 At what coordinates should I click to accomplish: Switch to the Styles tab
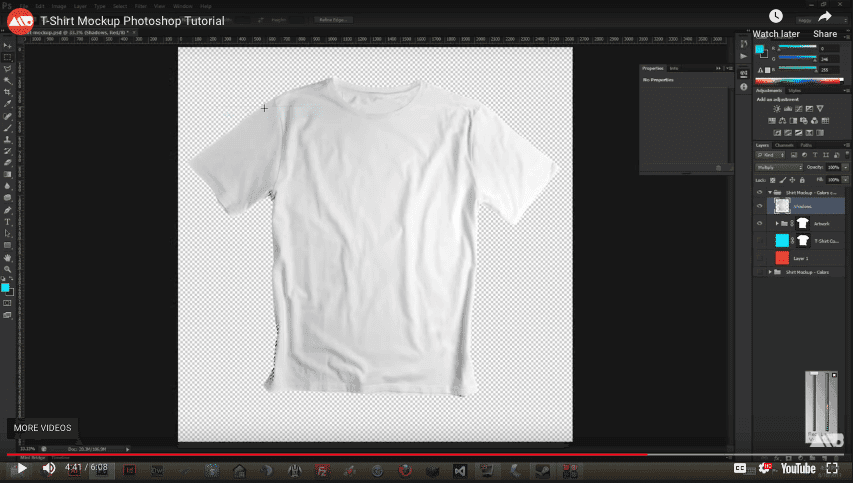point(795,91)
